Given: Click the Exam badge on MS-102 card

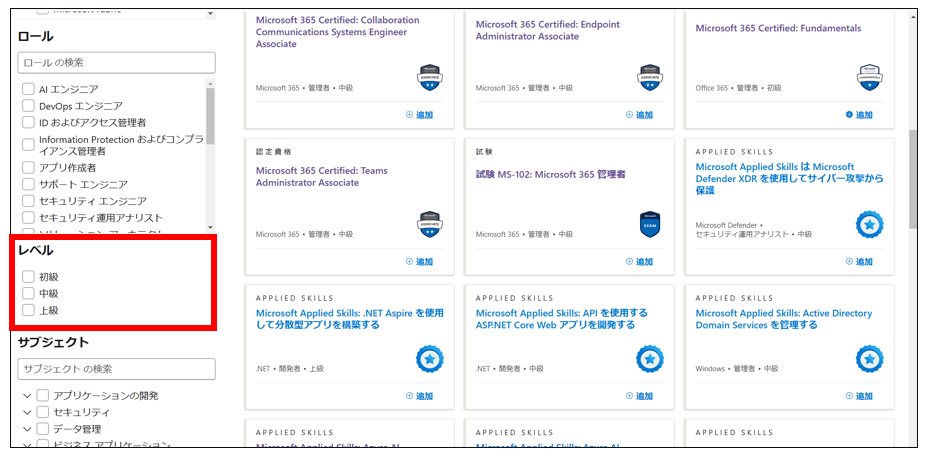Looking at the screenshot, I should pyautogui.click(x=650, y=225).
